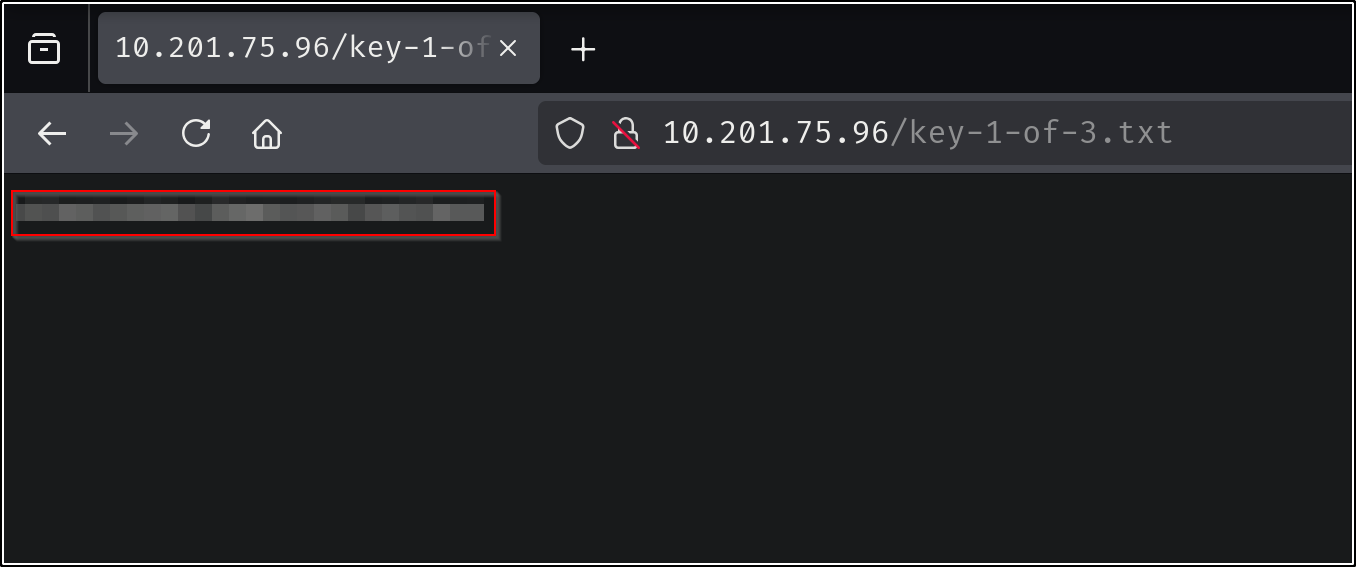Click right end of the red box
Viewport: 1356px width, 567px height.
click(489, 213)
